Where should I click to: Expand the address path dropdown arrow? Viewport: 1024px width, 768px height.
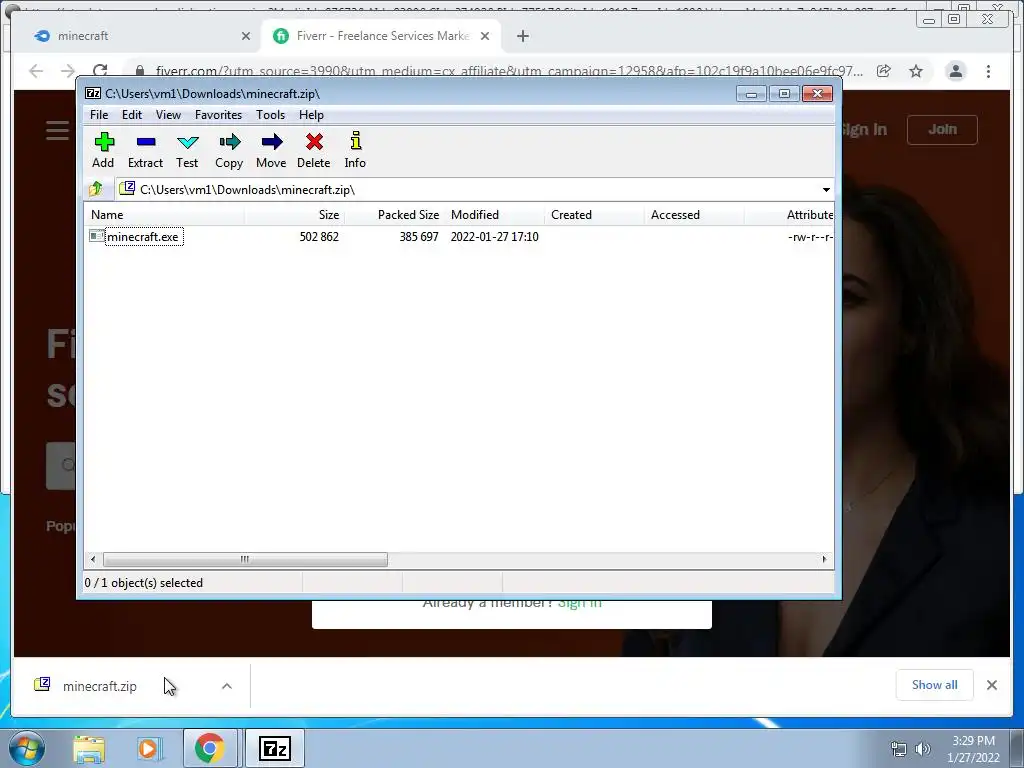826,190
